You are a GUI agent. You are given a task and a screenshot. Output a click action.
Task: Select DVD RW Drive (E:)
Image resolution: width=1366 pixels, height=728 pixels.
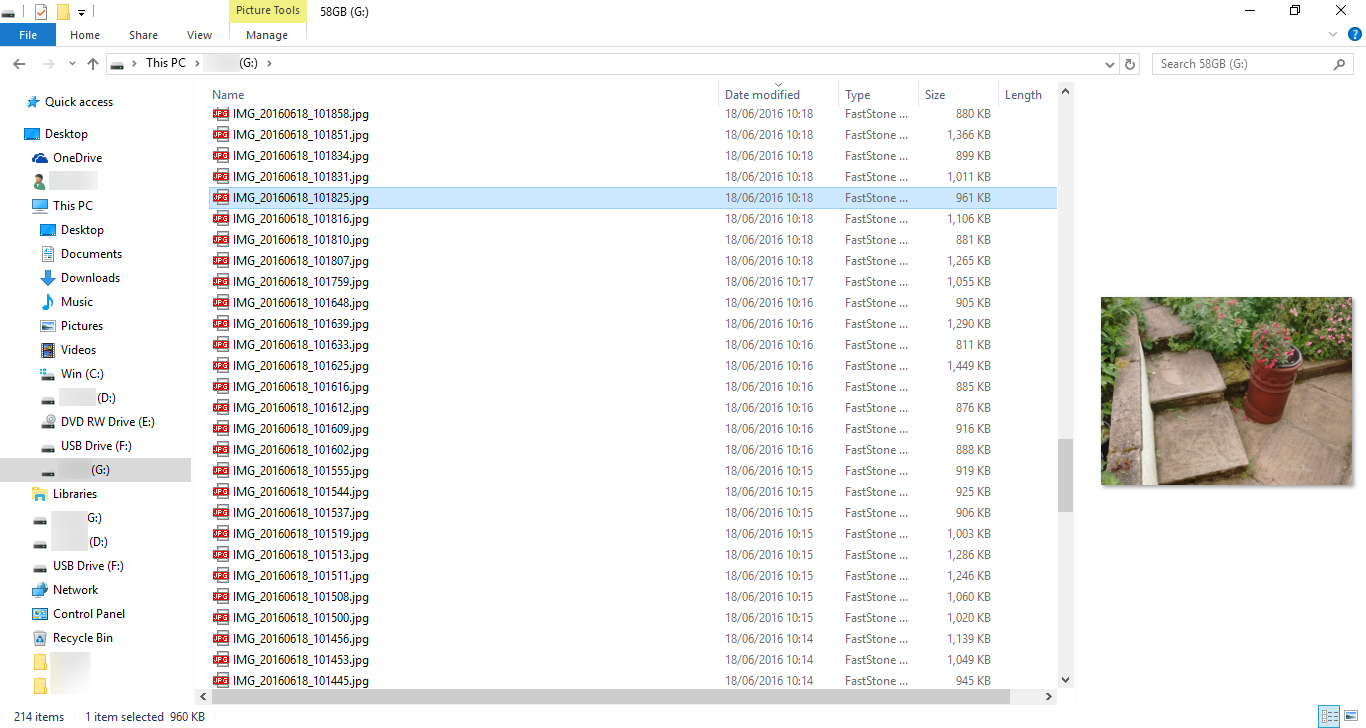108,422
